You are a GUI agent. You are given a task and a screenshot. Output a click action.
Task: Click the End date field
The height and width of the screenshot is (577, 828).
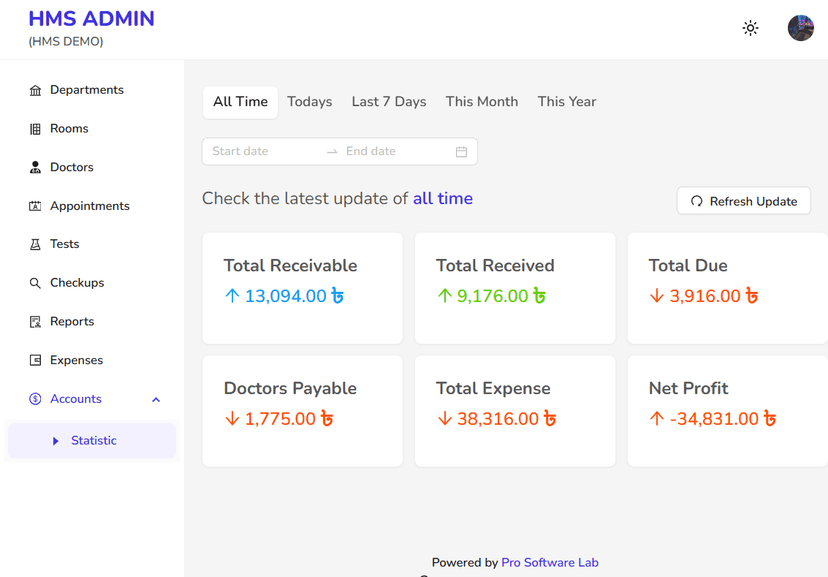pos(396,152)
